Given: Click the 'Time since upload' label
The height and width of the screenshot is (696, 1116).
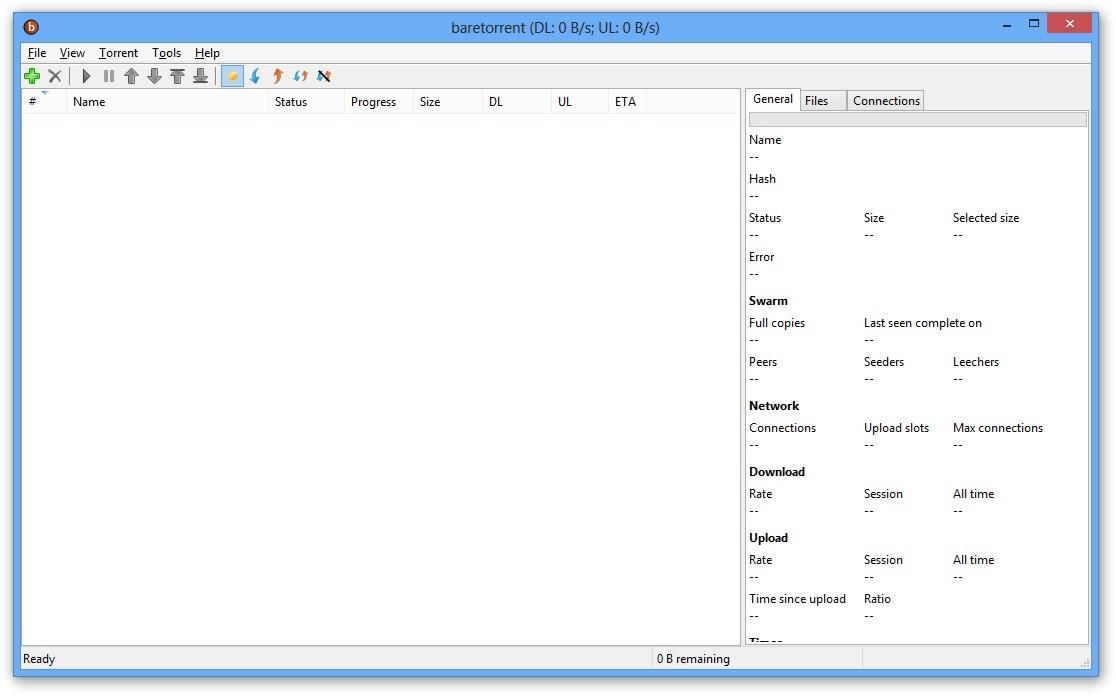Looking at the screenshot, I should coord(797,599).
